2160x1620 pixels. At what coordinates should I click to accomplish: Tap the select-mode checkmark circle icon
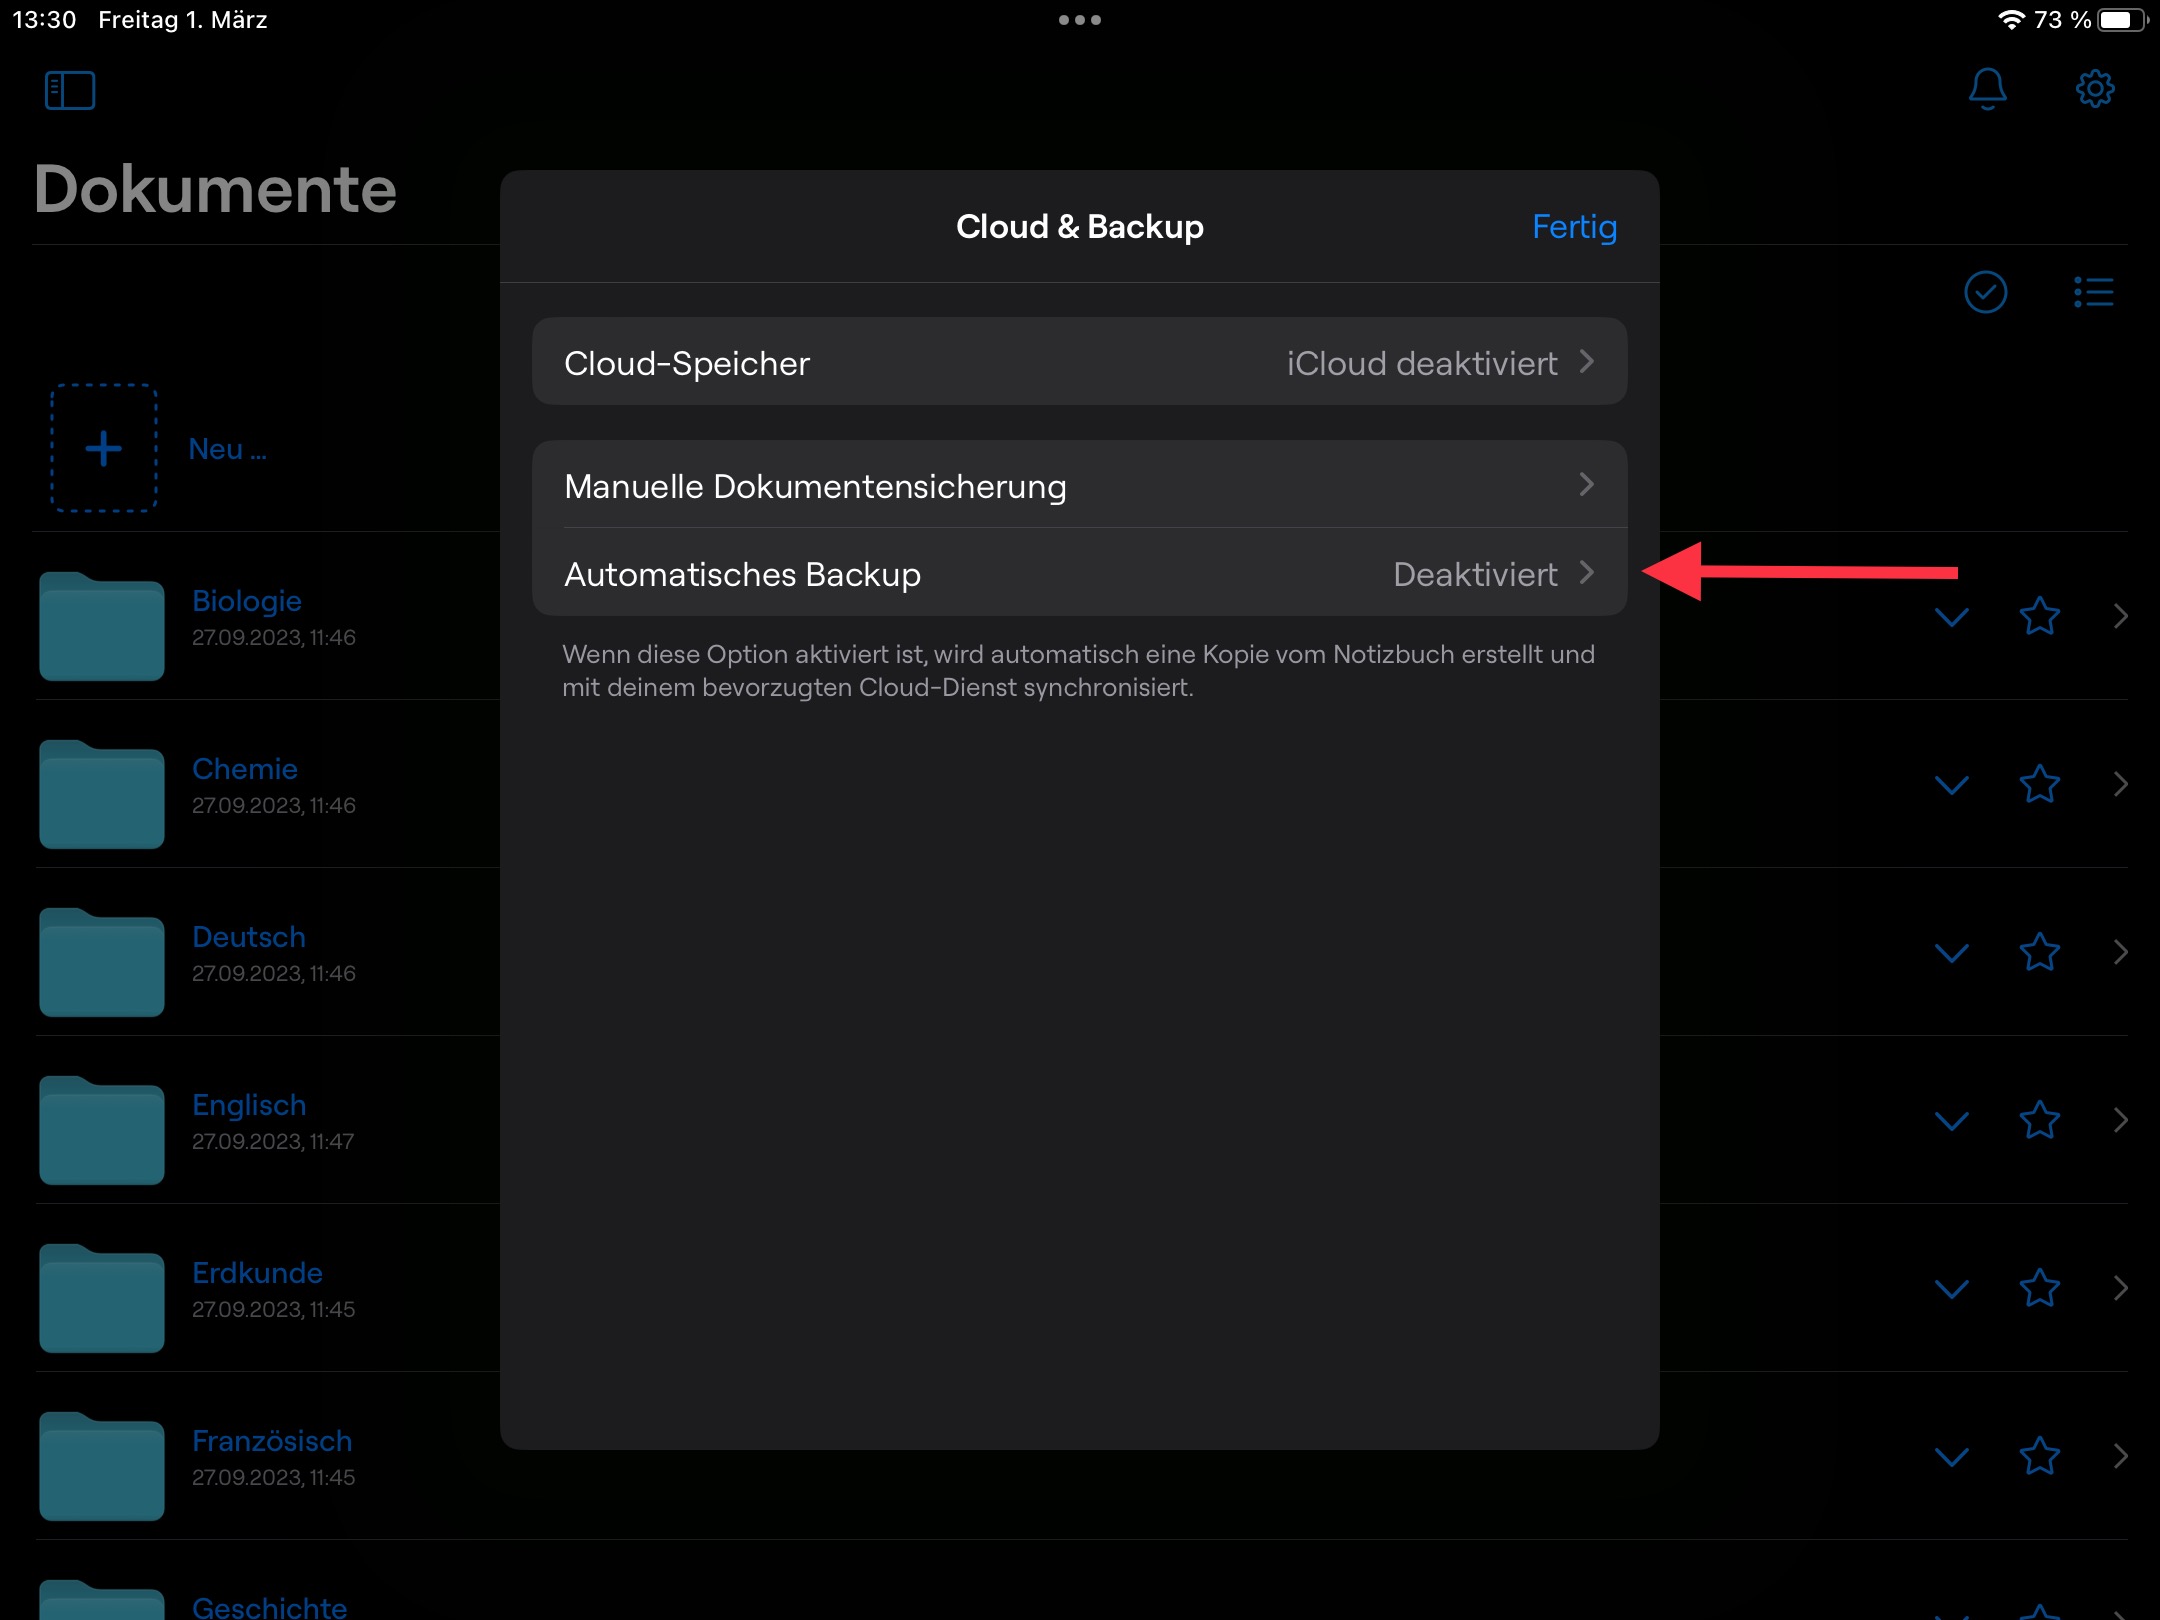(1985, 292)
